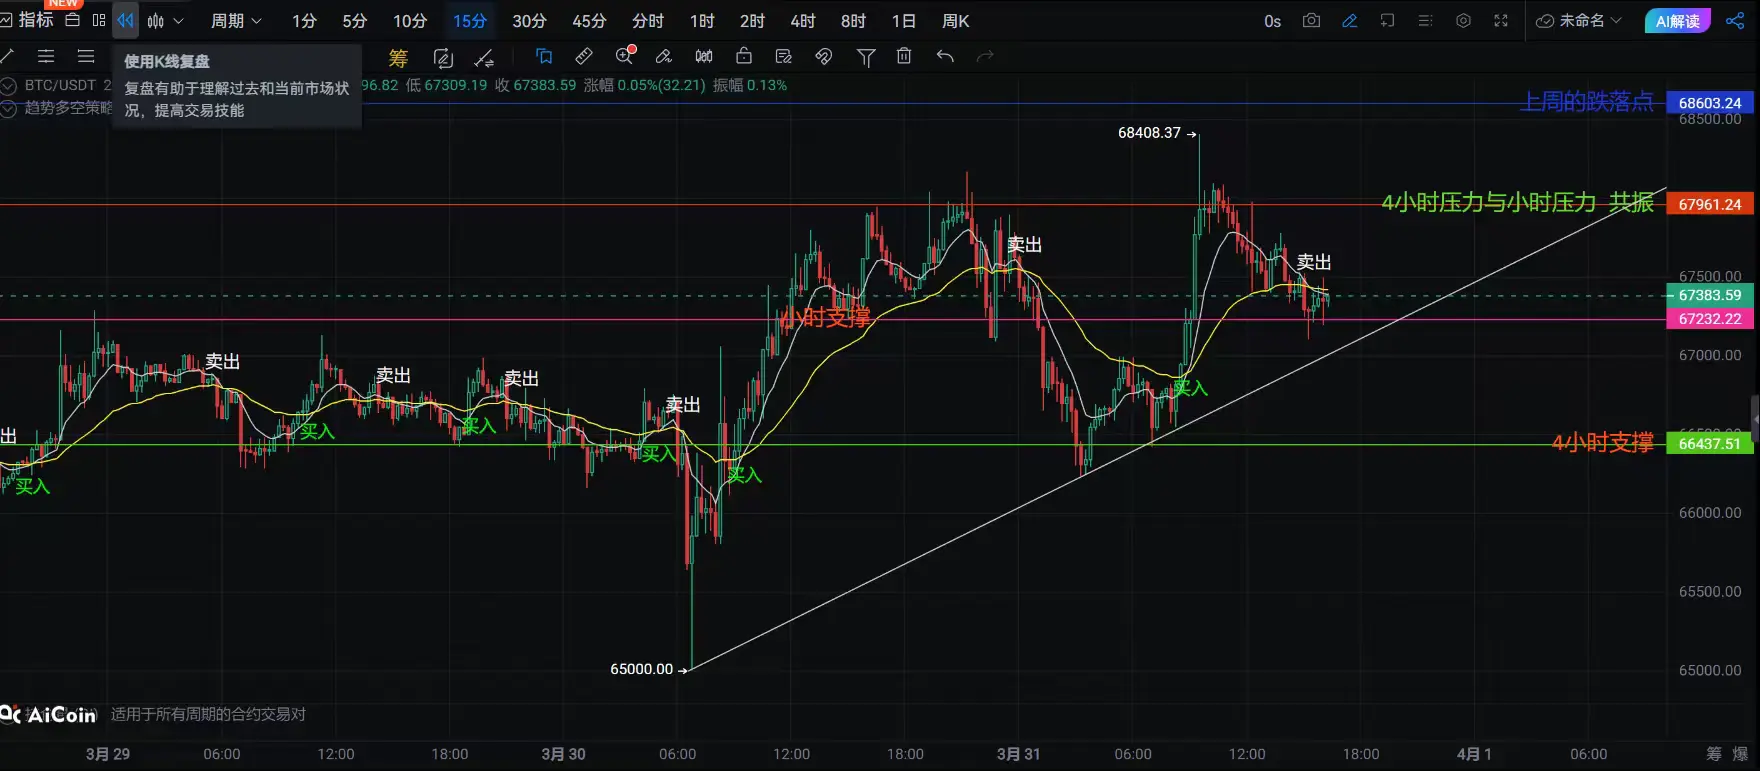Screen dimensions: 1760x771
Task: Click the 67961.24 red price label
Action: click(x=1709, y=204)
